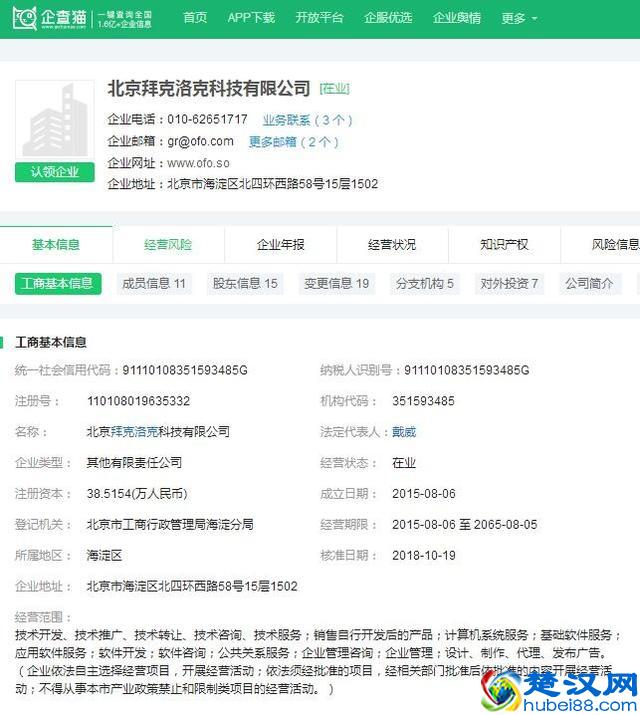Click the website www.ofo.so text

click(x=198, y=163)
